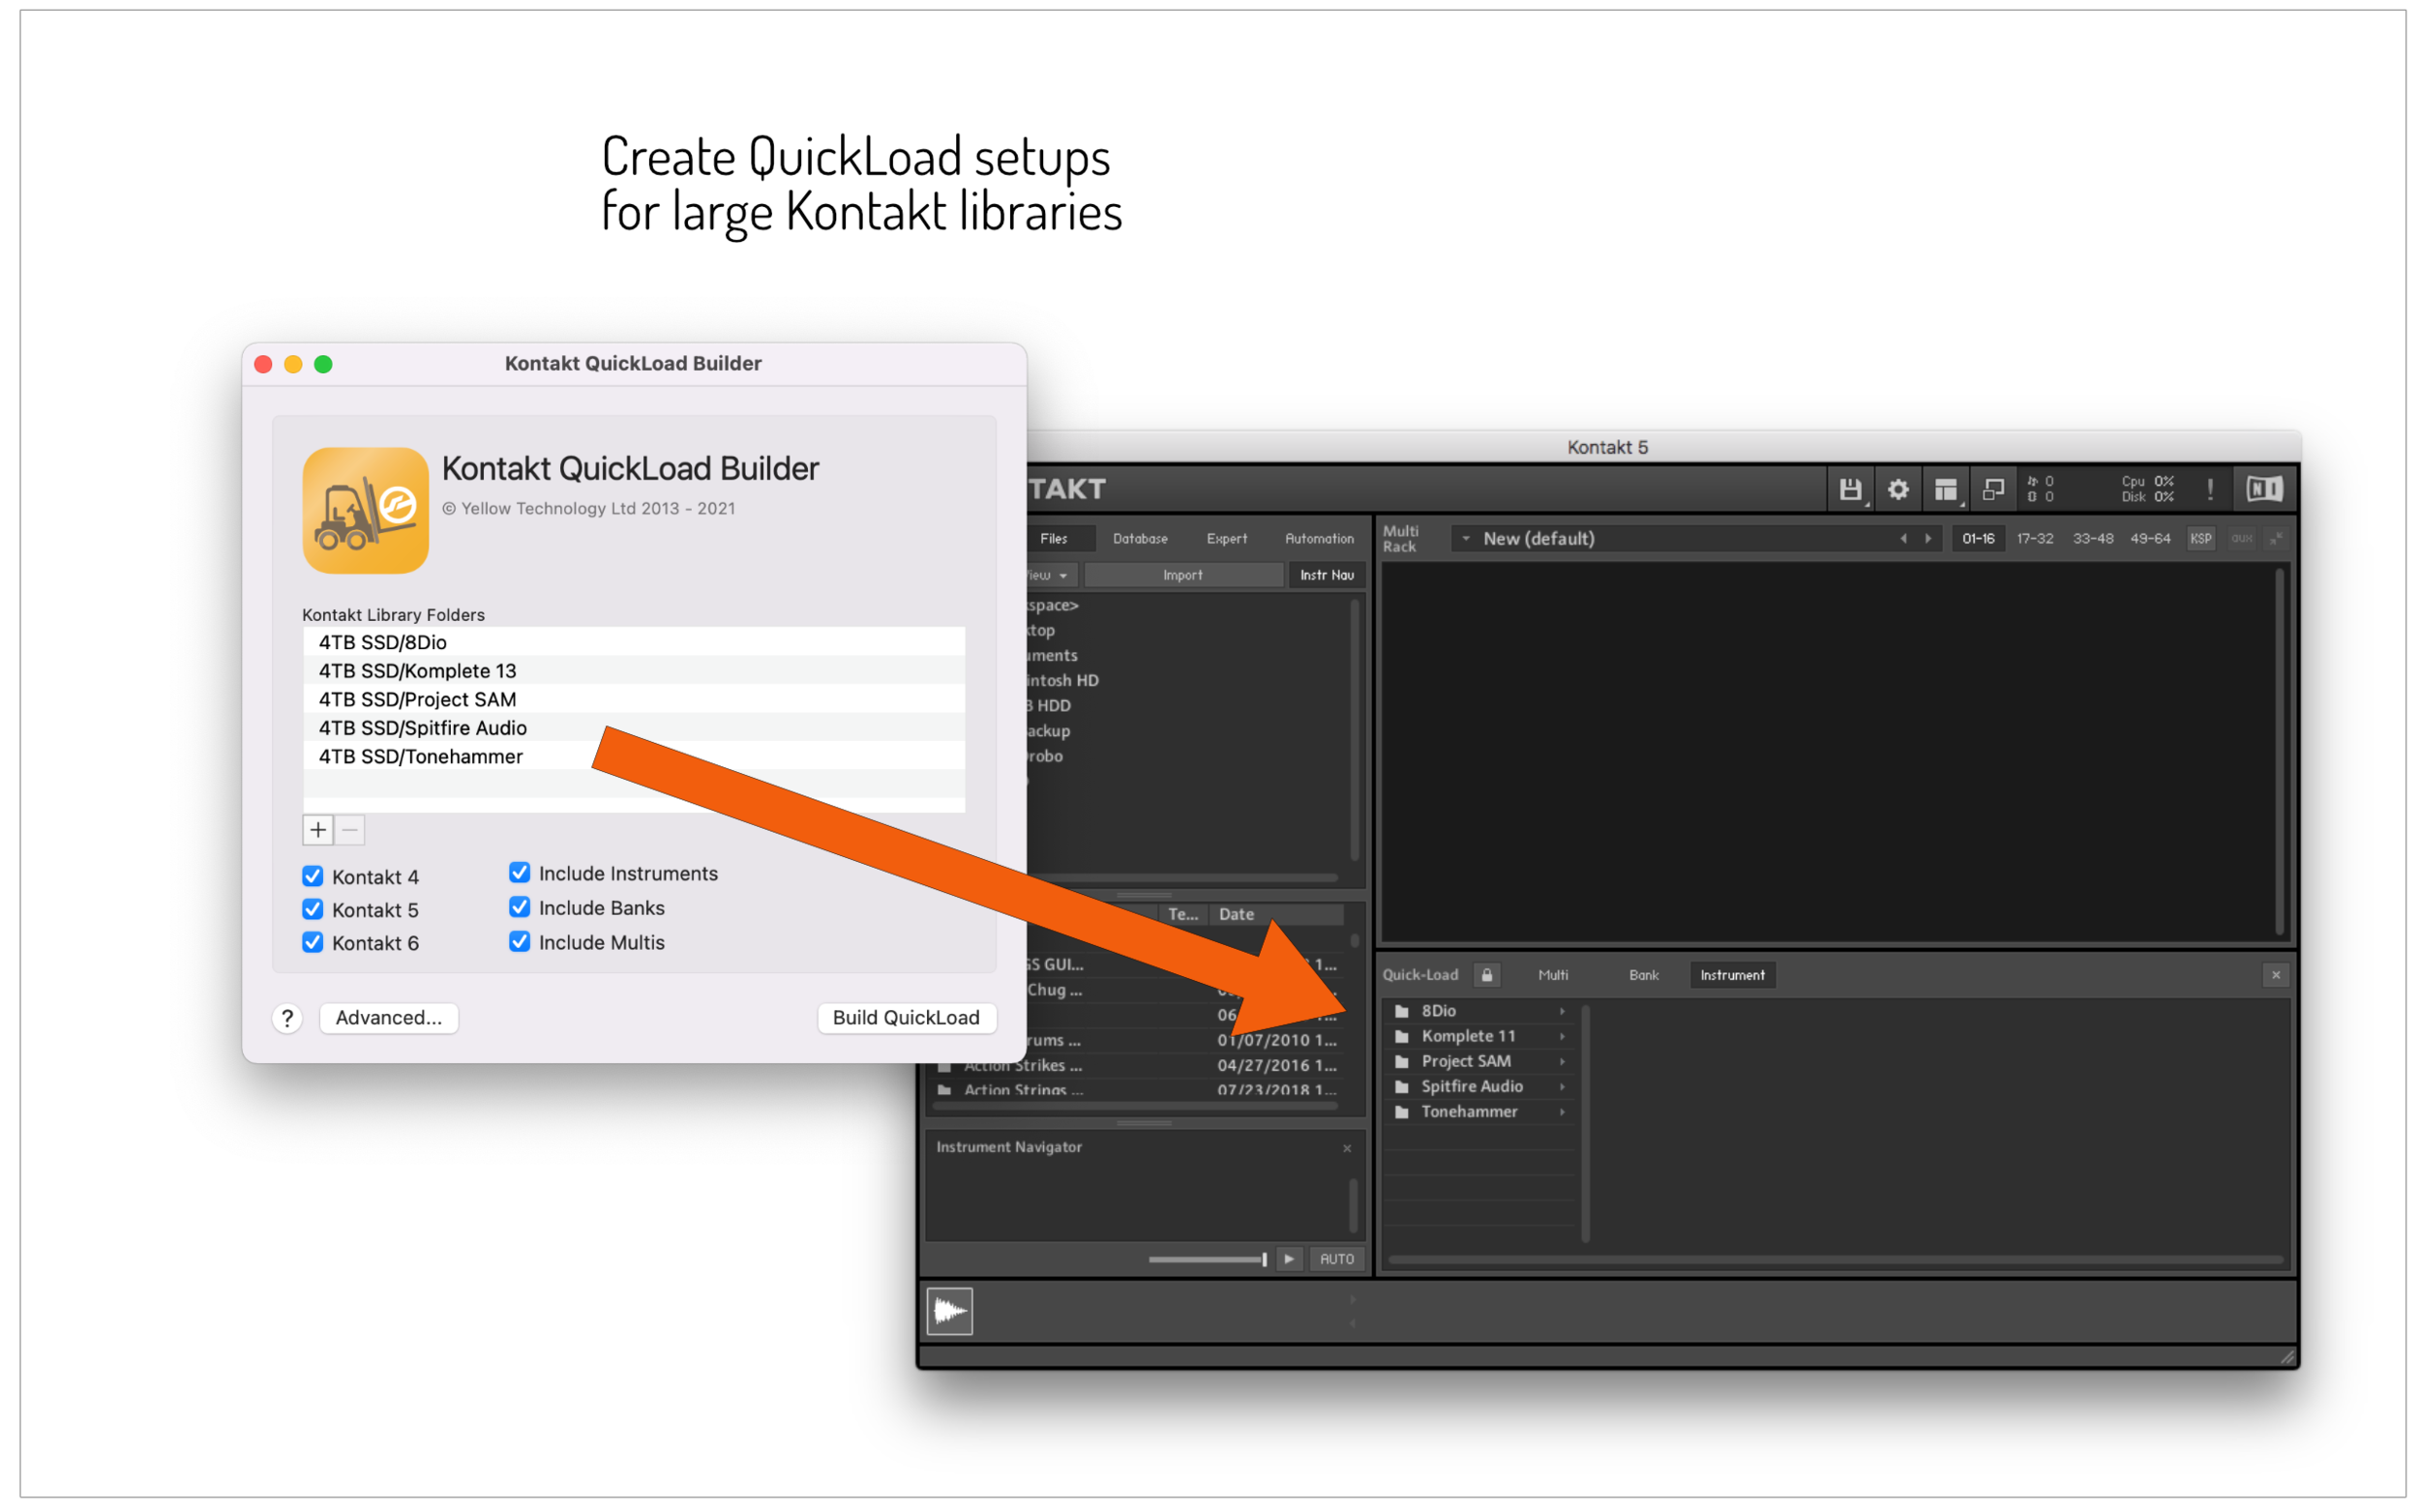The image size is (2419, 1512).
Task: Open the Kontakt save (floppy disk) menu
Action: coord(1850,489)
